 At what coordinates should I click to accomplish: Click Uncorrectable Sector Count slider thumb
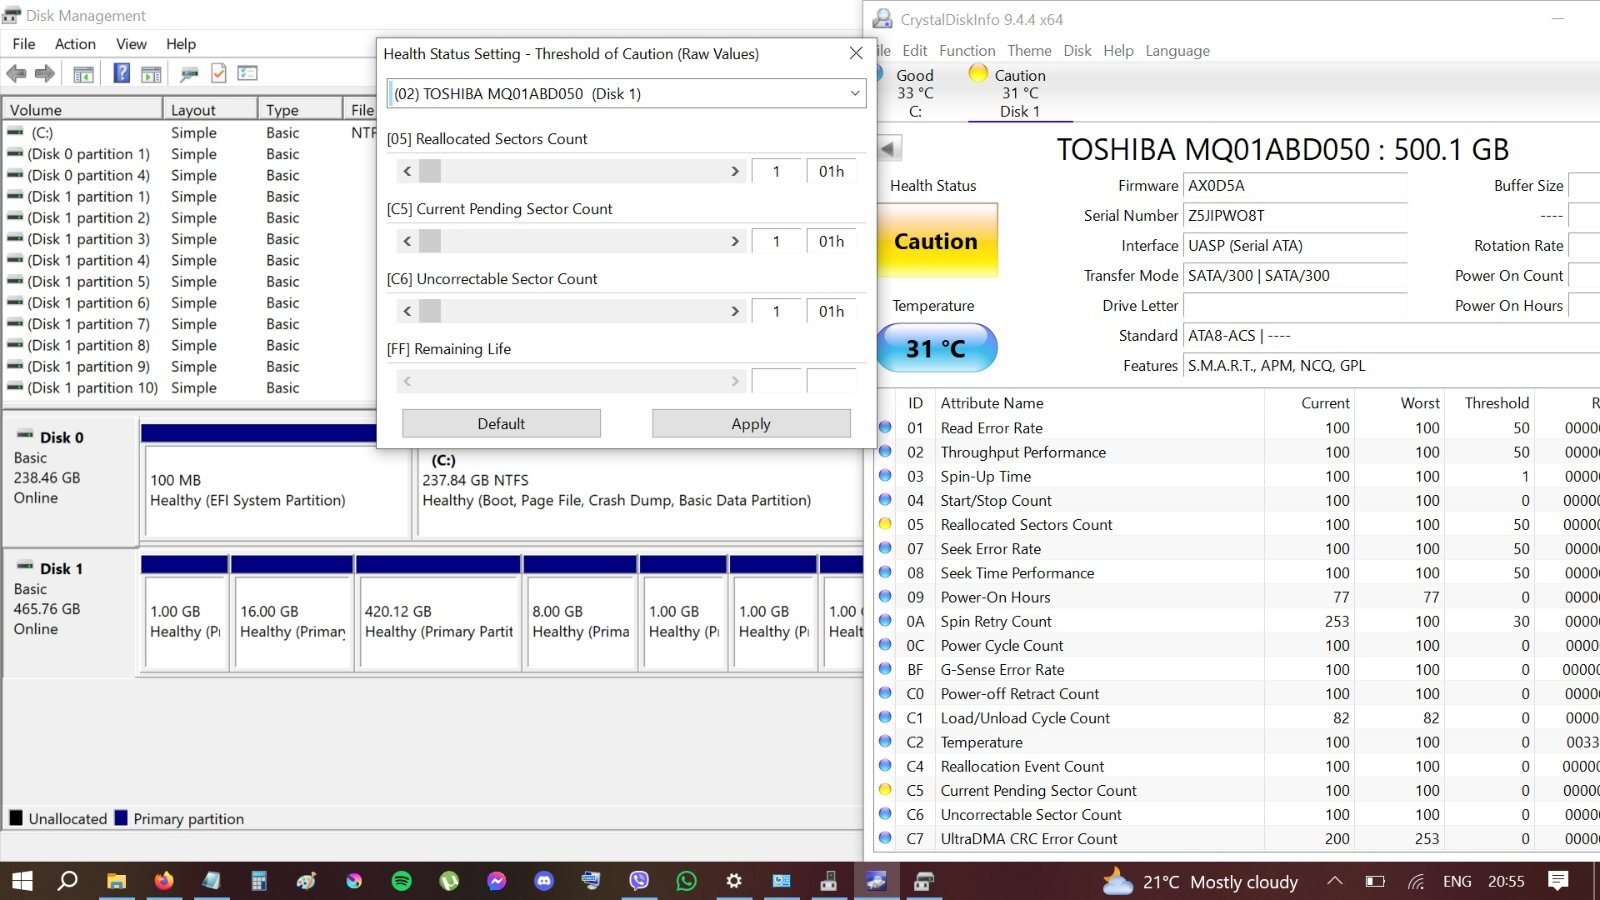430,311
